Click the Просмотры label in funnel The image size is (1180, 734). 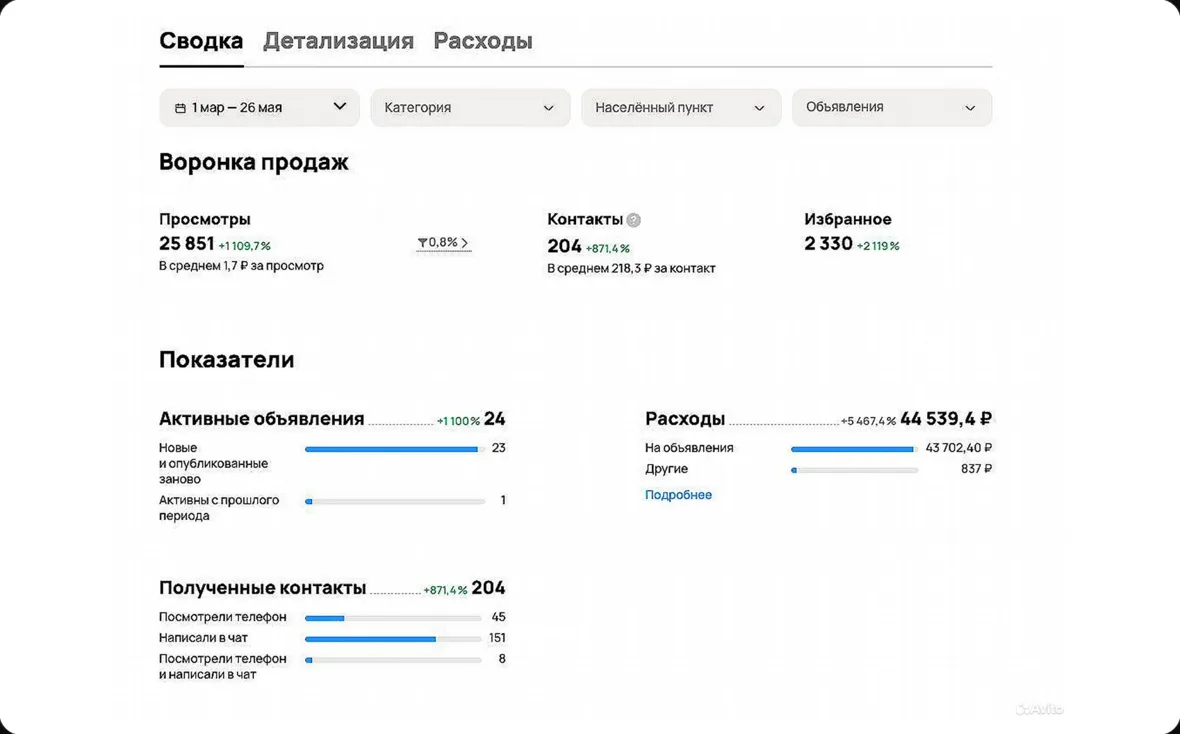click(205, 220)
